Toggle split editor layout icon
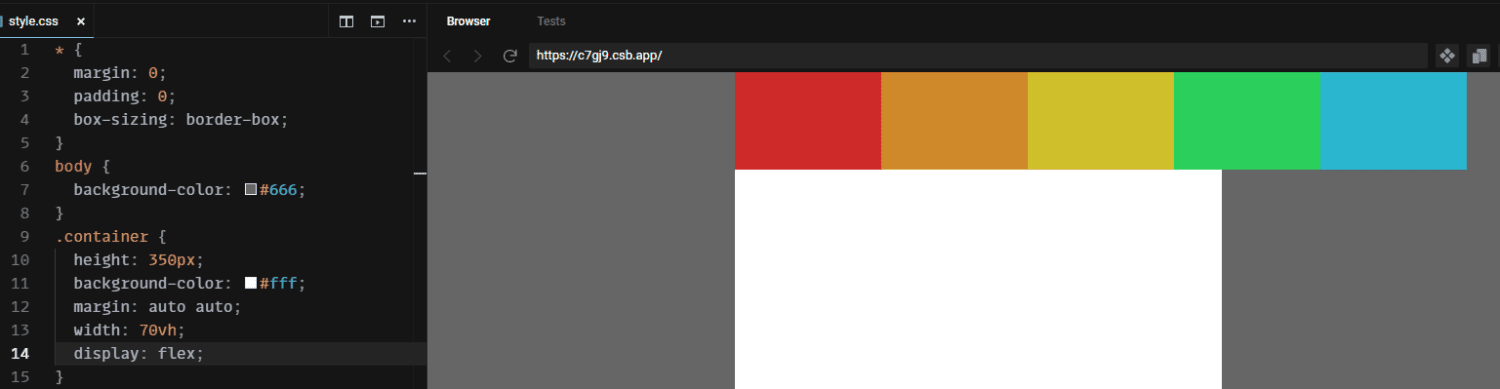Viewport: 1500px width, 389px height. point(346,21)
